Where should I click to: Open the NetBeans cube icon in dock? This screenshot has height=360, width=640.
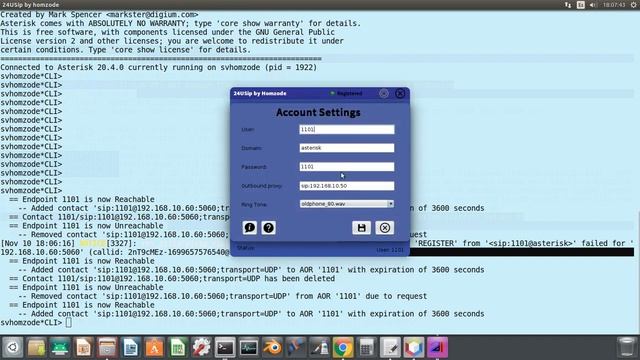(414, 348)
